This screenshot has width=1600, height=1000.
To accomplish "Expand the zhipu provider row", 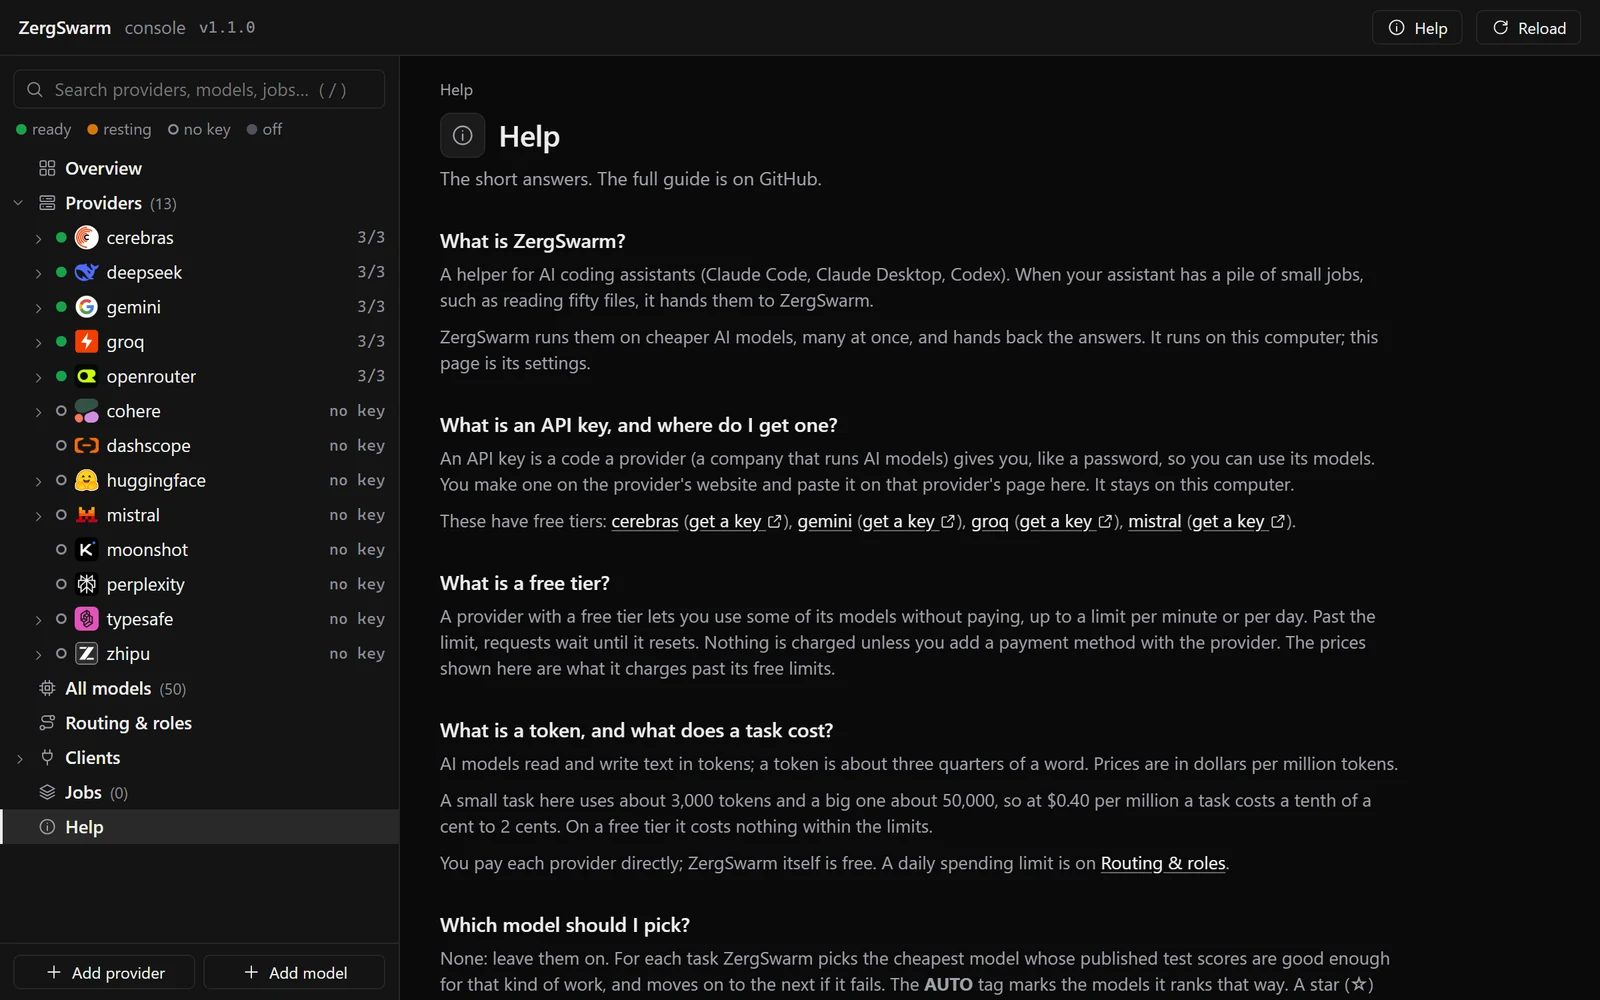I will coord(38,654).
